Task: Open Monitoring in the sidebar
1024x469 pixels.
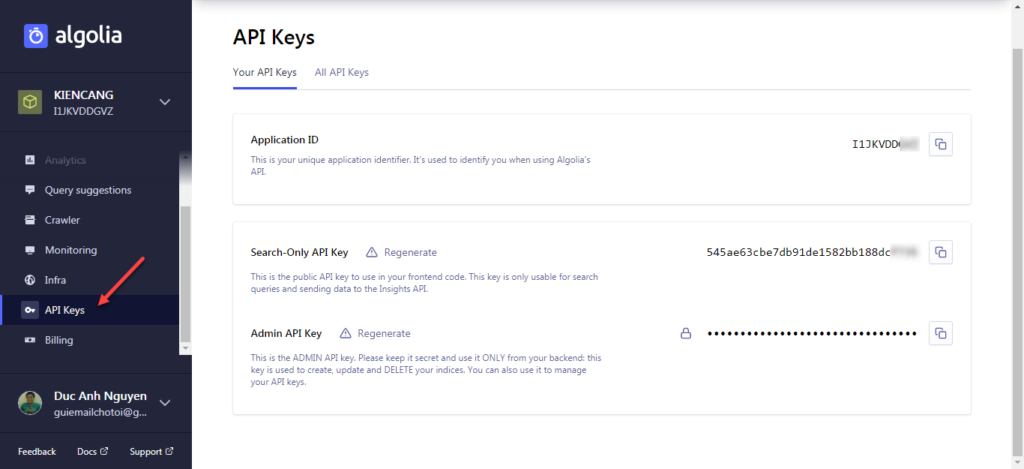Action: (71, 250)
